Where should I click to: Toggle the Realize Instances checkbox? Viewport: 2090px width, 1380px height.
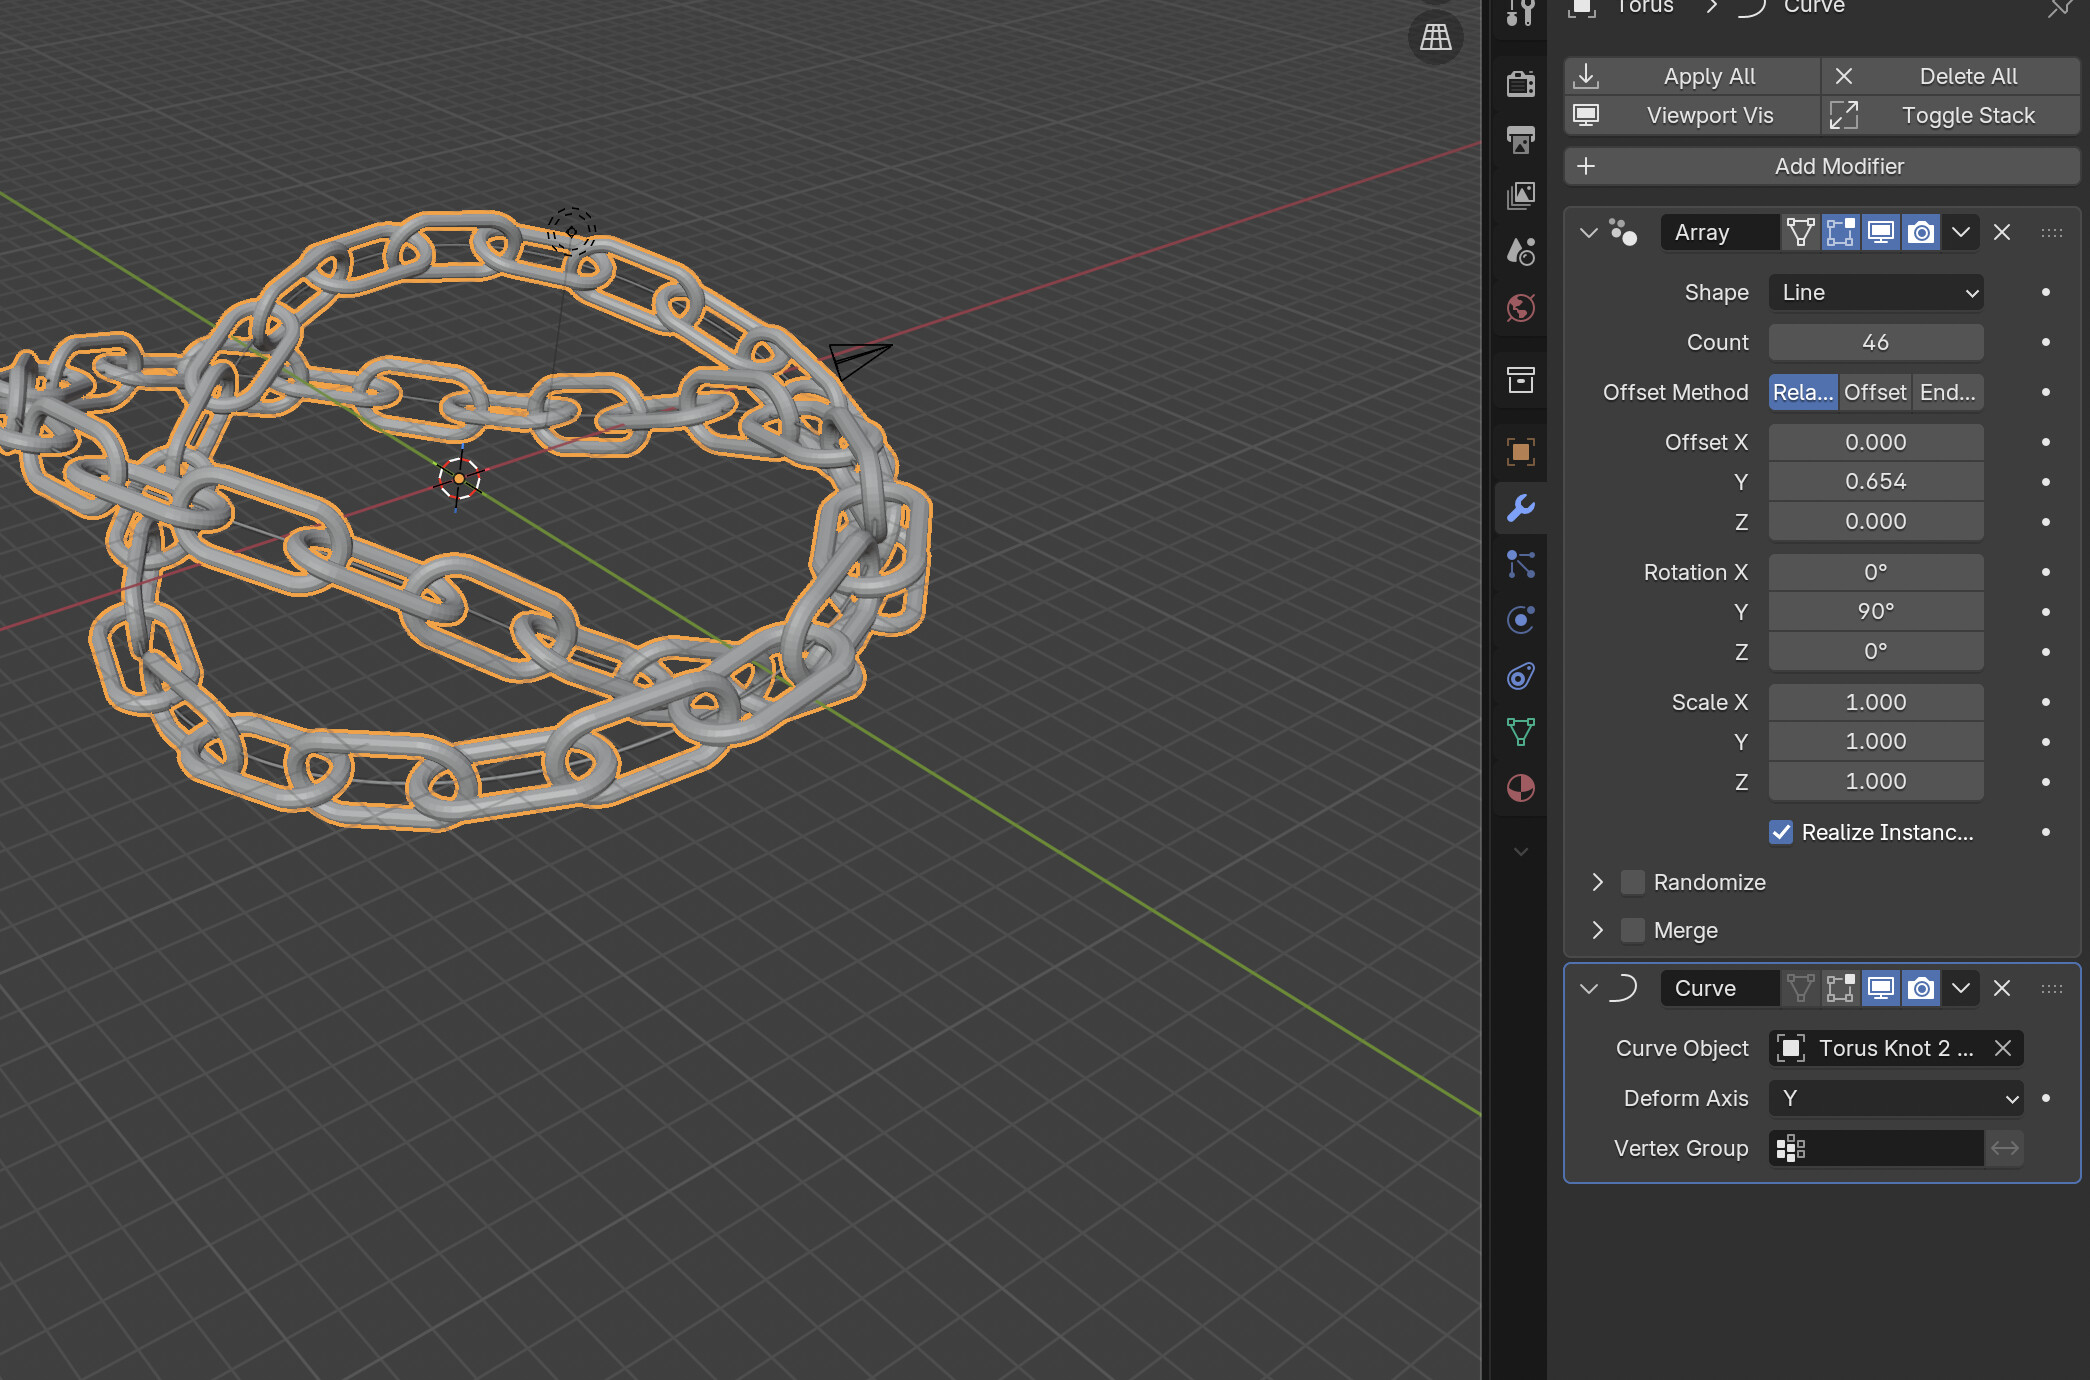1781,832
